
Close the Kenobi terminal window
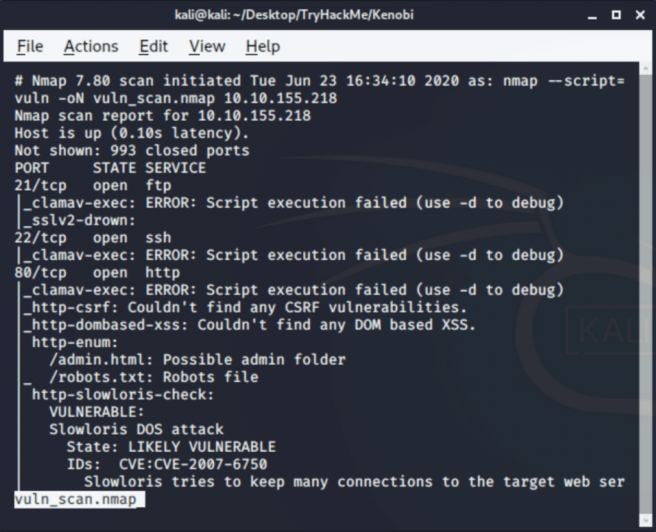click(x=639, y=15)
